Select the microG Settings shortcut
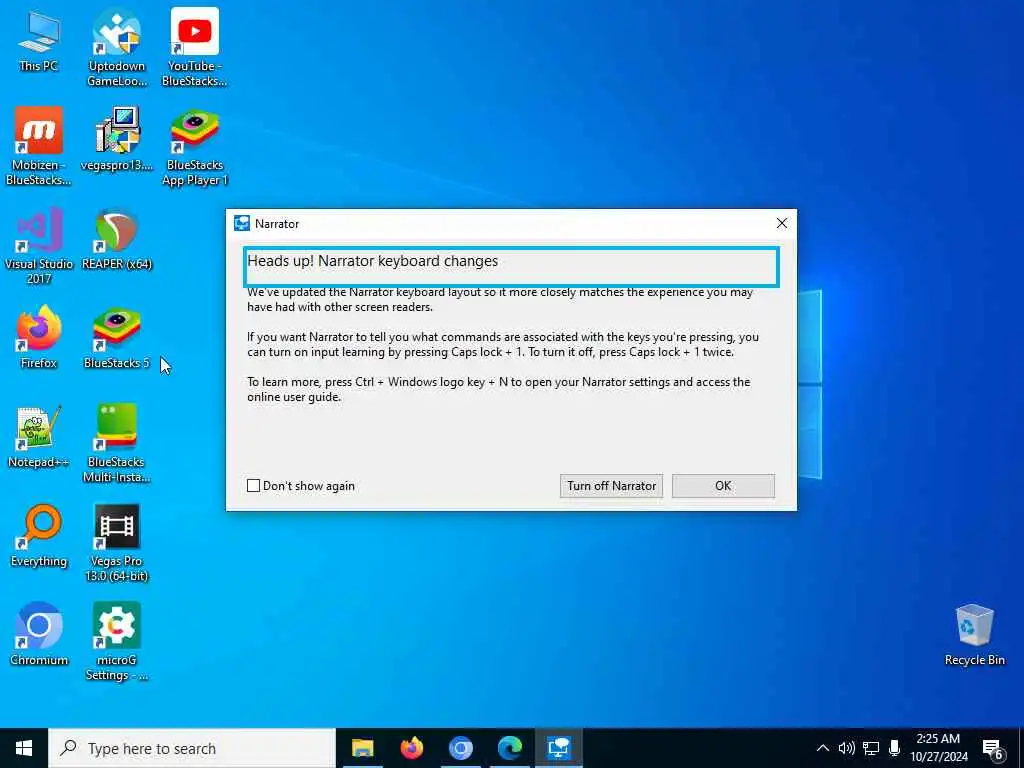Viewport: 1024px width, 768px height. point(116,642)
